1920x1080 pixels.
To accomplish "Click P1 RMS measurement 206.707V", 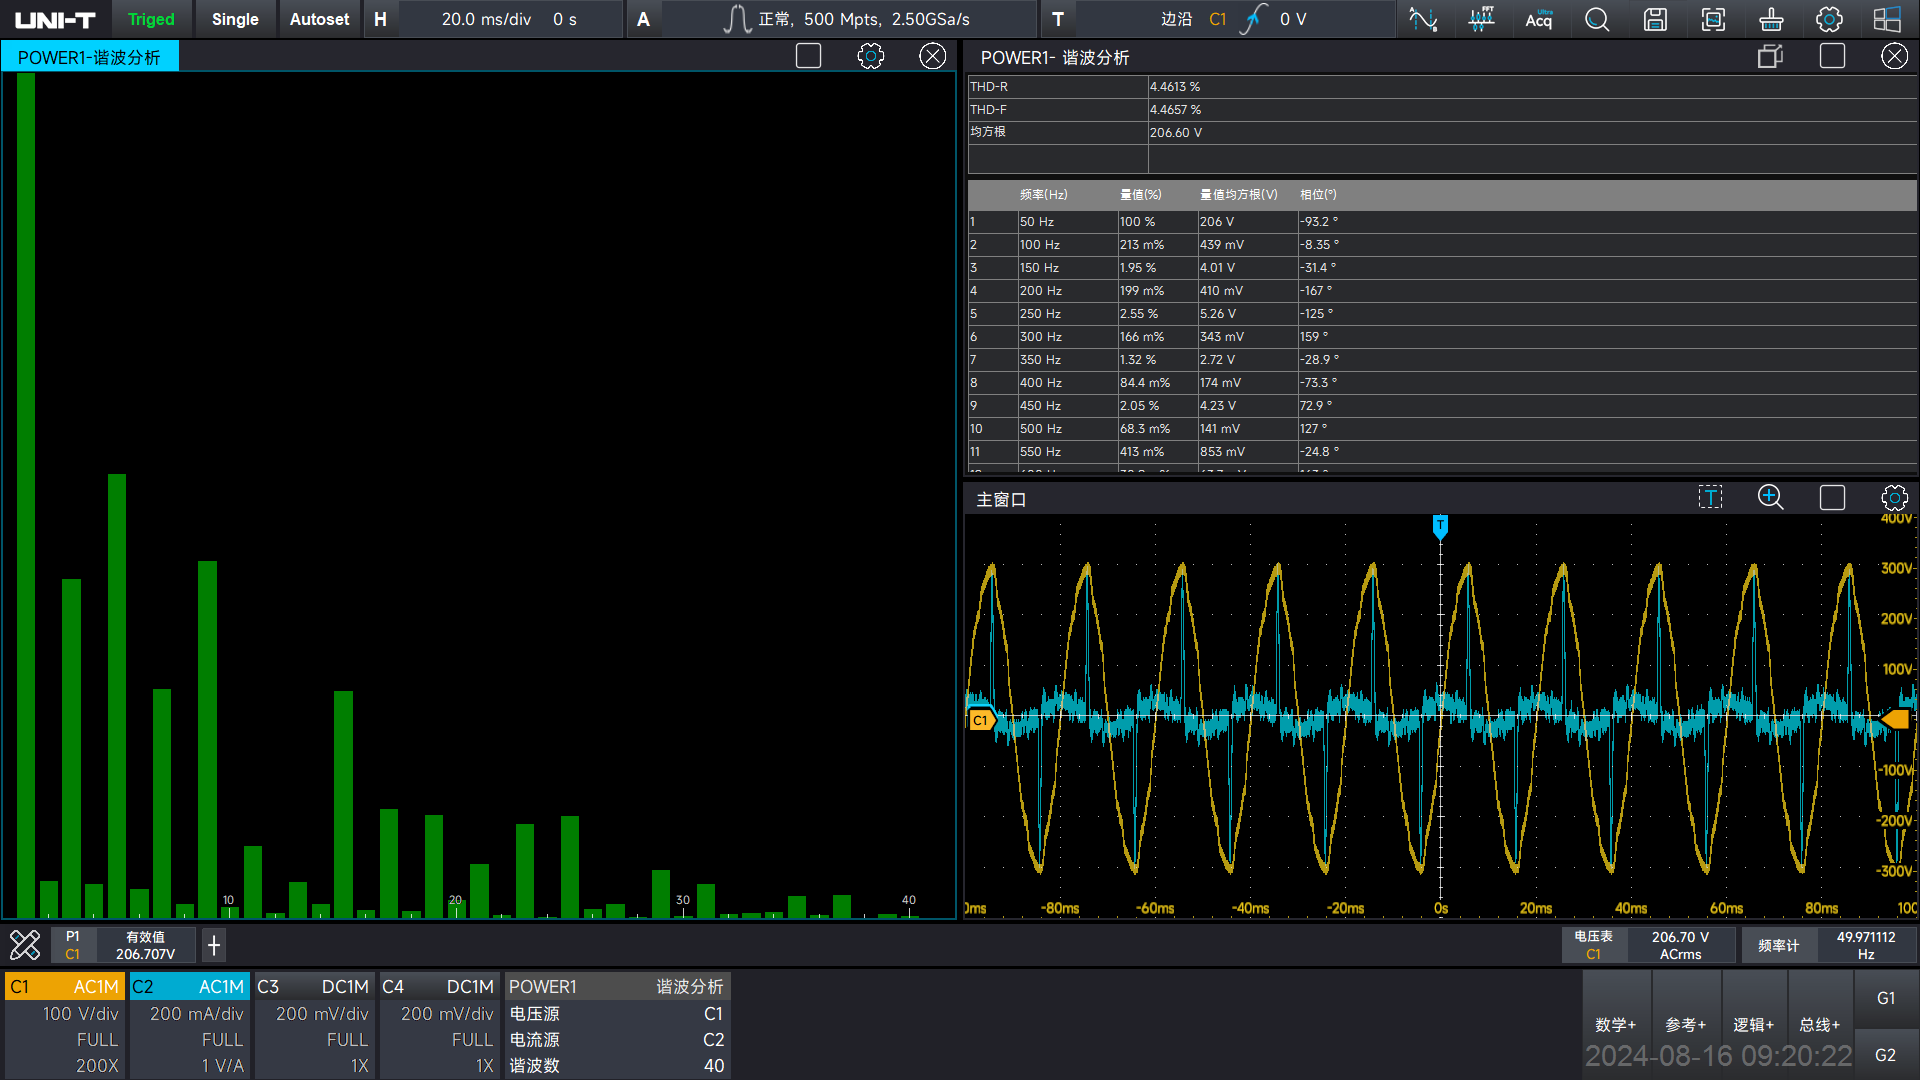I will [x=123, y=945].
